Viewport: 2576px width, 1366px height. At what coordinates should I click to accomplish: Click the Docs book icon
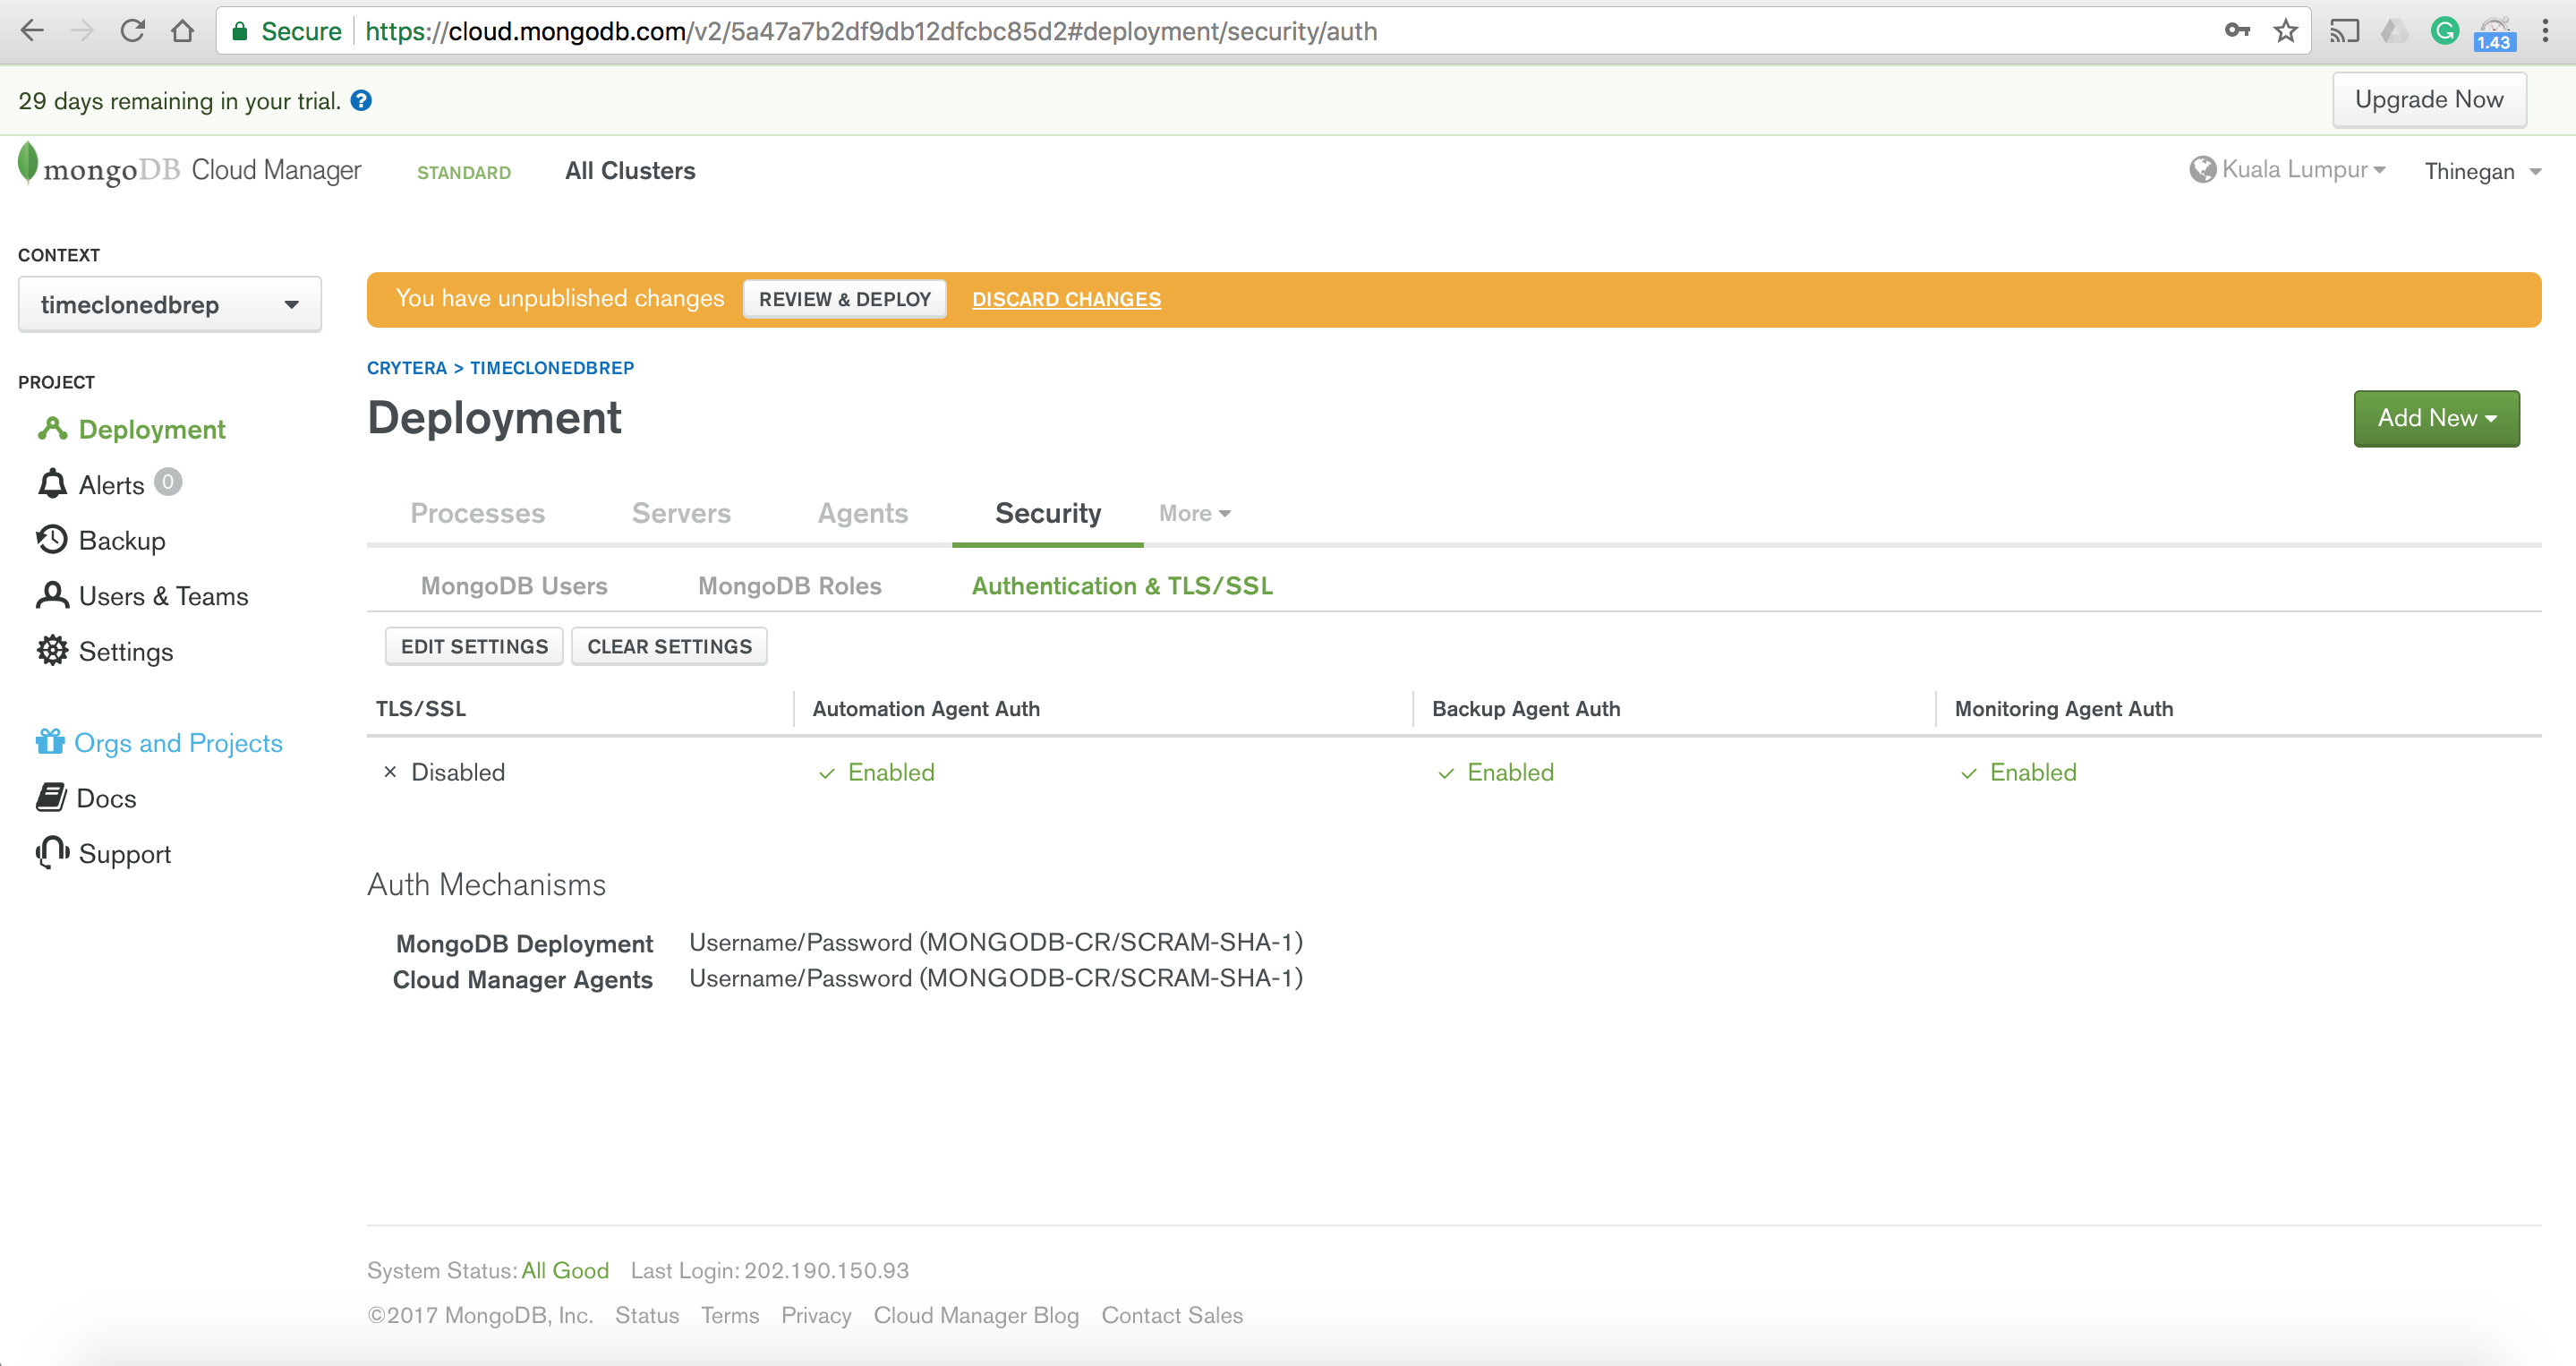51,797
